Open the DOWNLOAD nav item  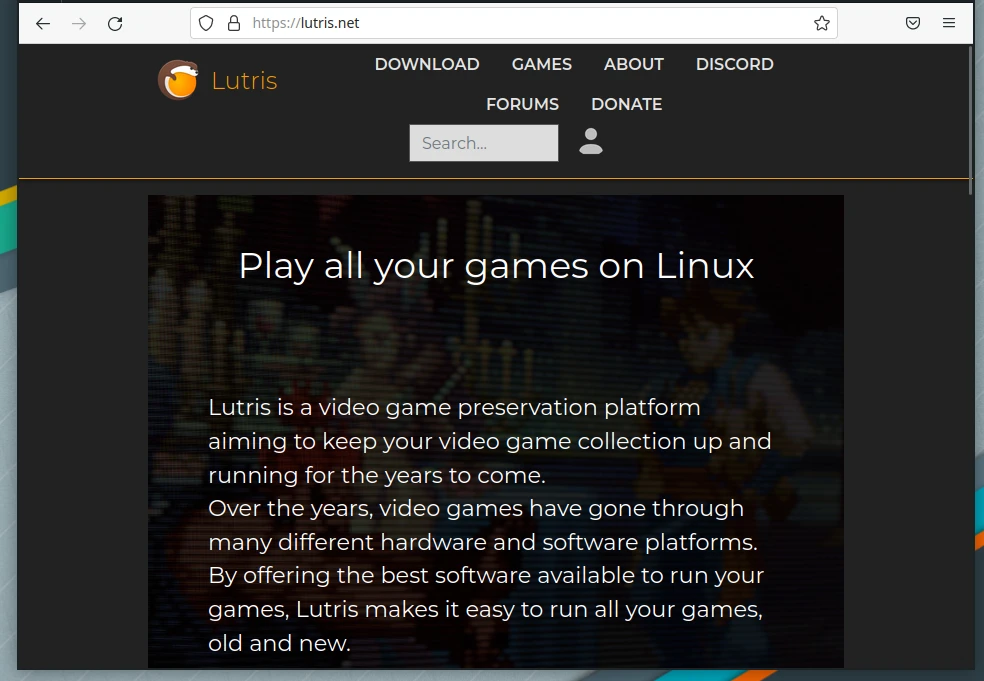[427, 64]
